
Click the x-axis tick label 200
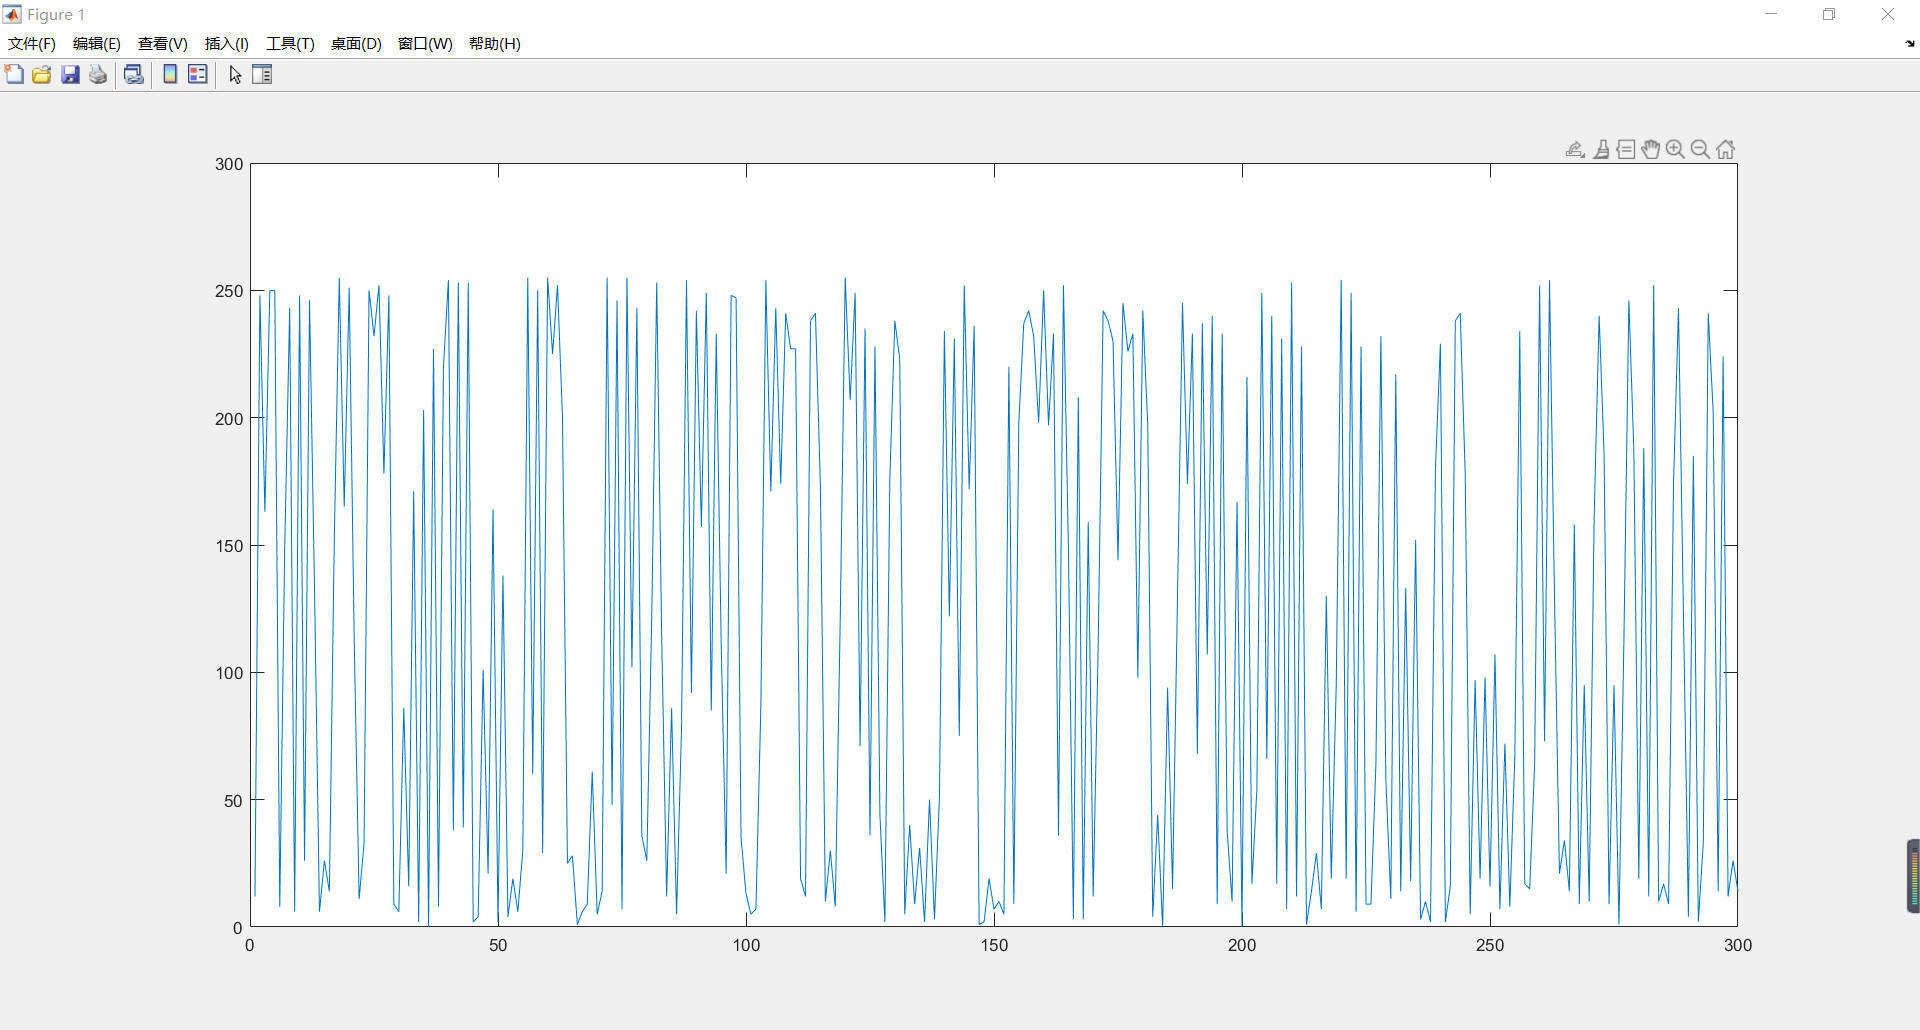(x=1242, y=945)
